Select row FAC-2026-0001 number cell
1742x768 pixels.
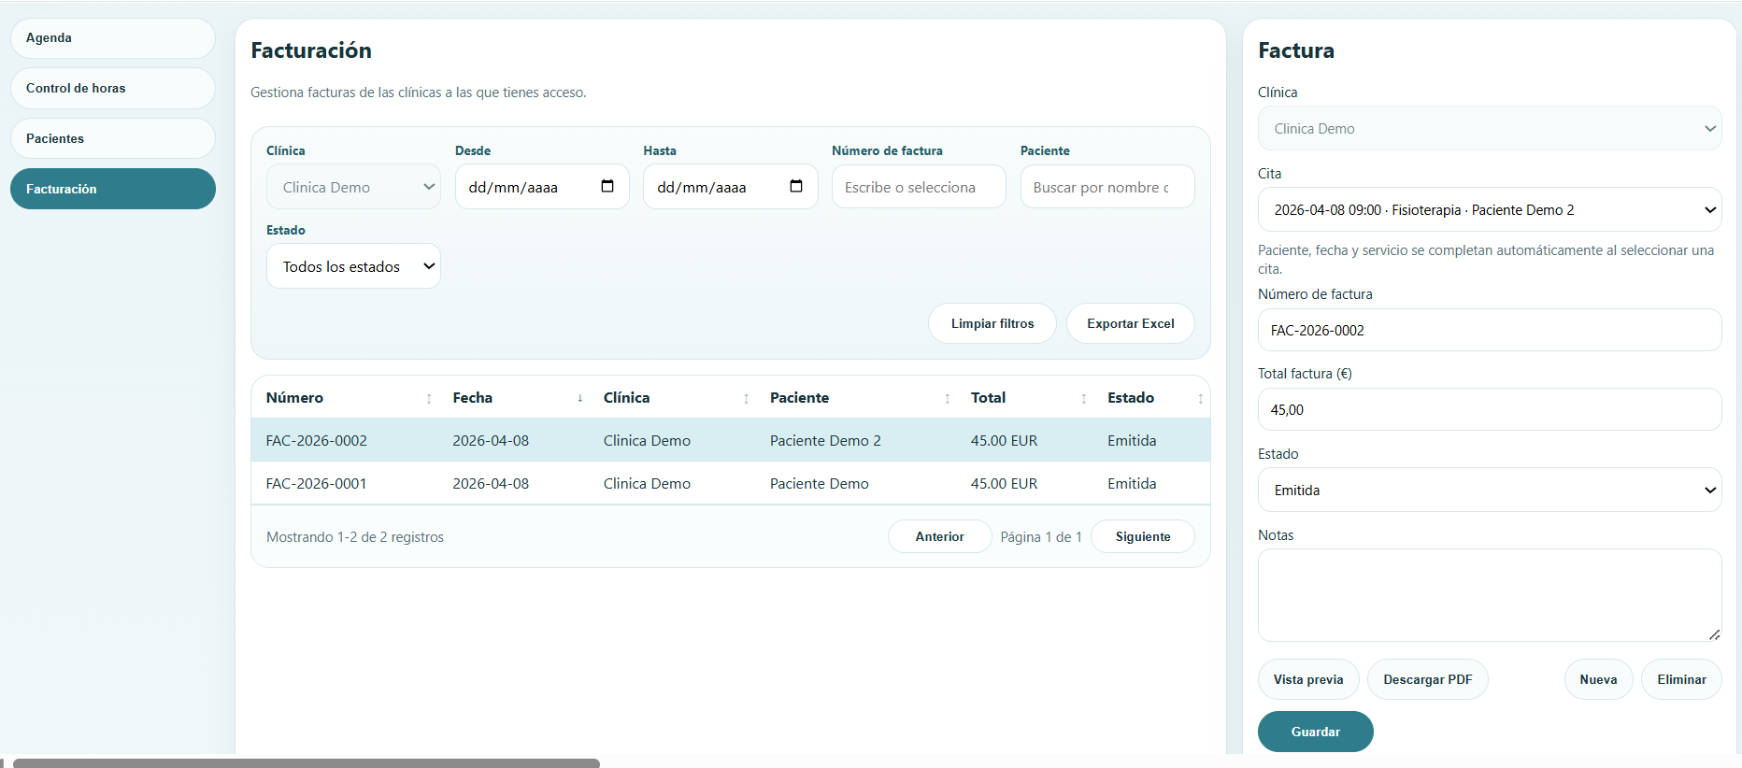[x=316, y=483]
